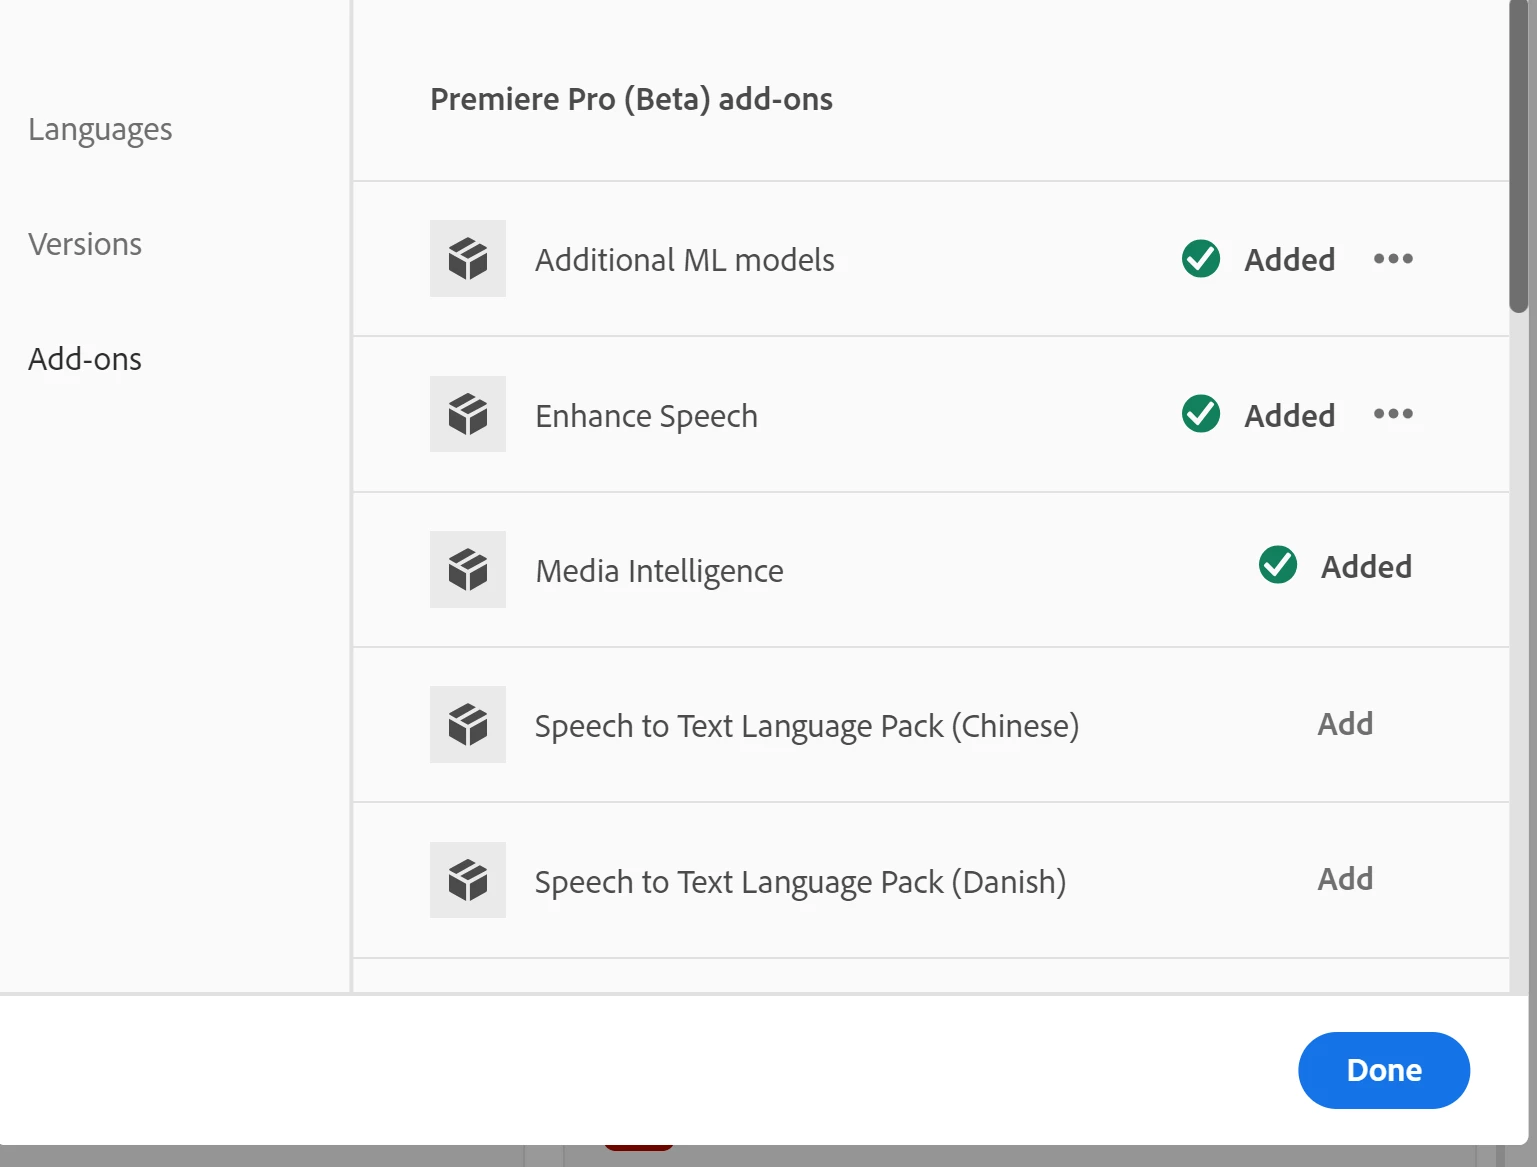Click Added status for Additional ML models

[x=1290, y=260]
